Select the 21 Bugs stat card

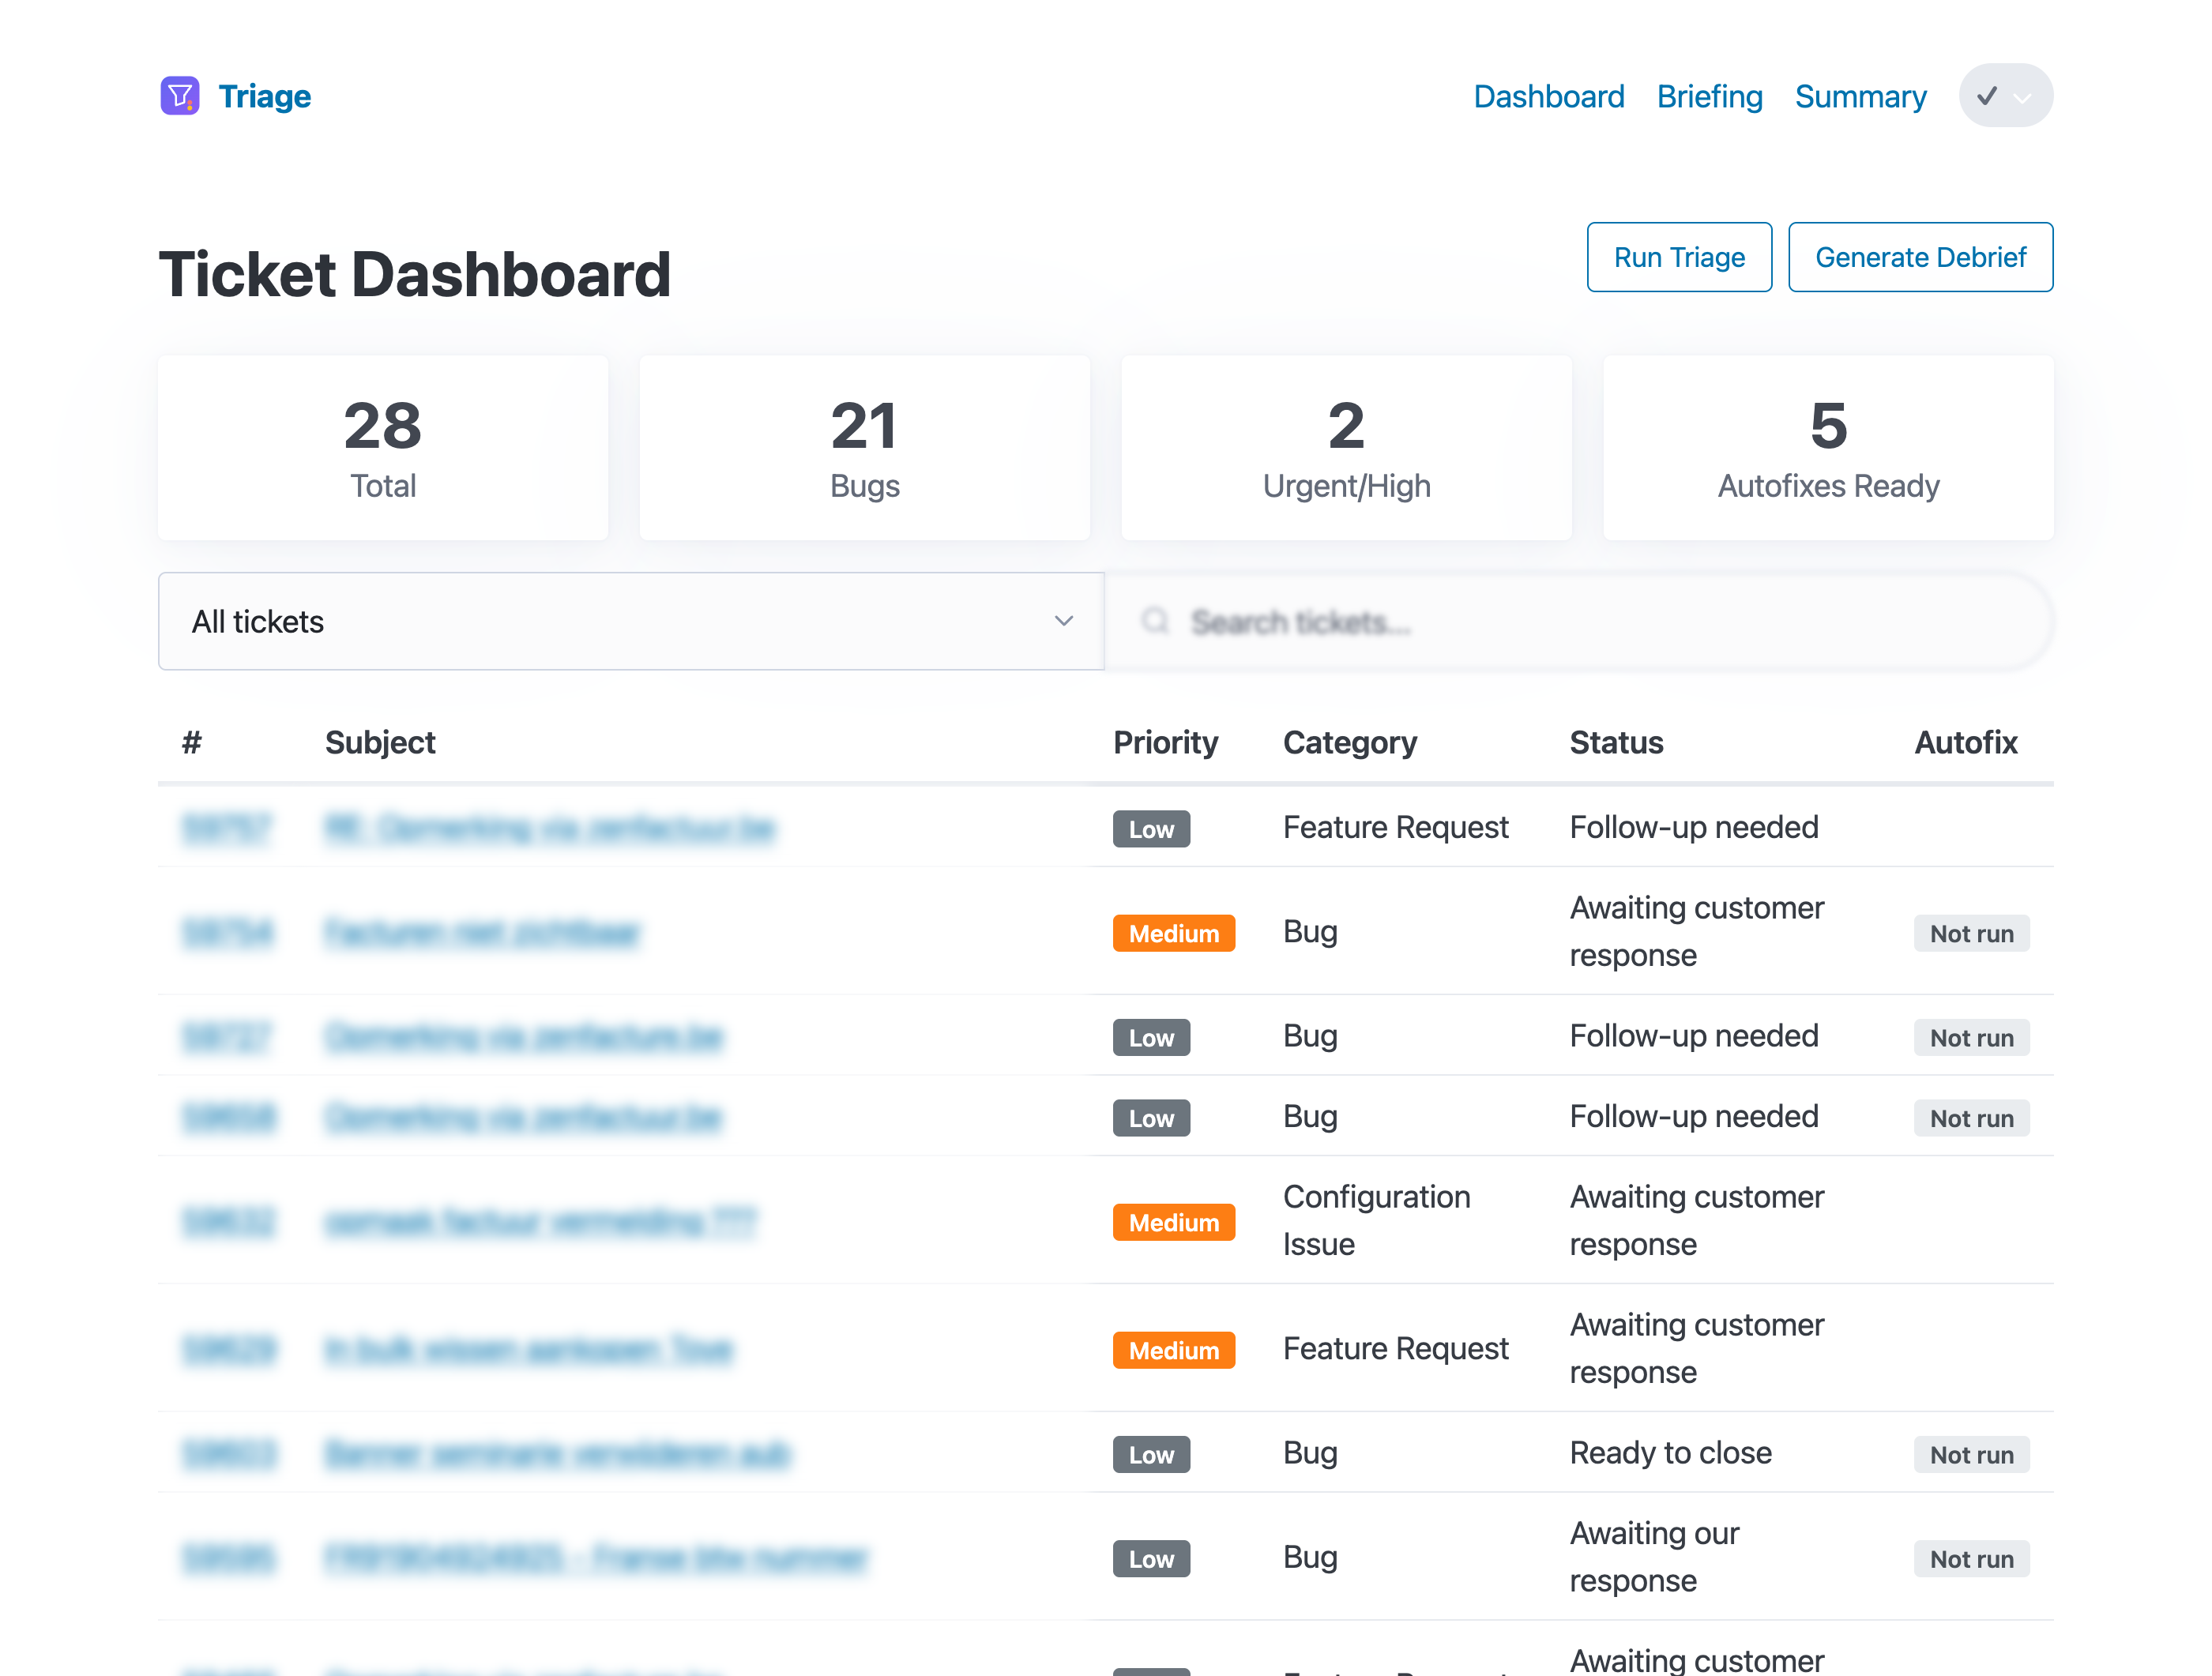[x=864, y=448]
